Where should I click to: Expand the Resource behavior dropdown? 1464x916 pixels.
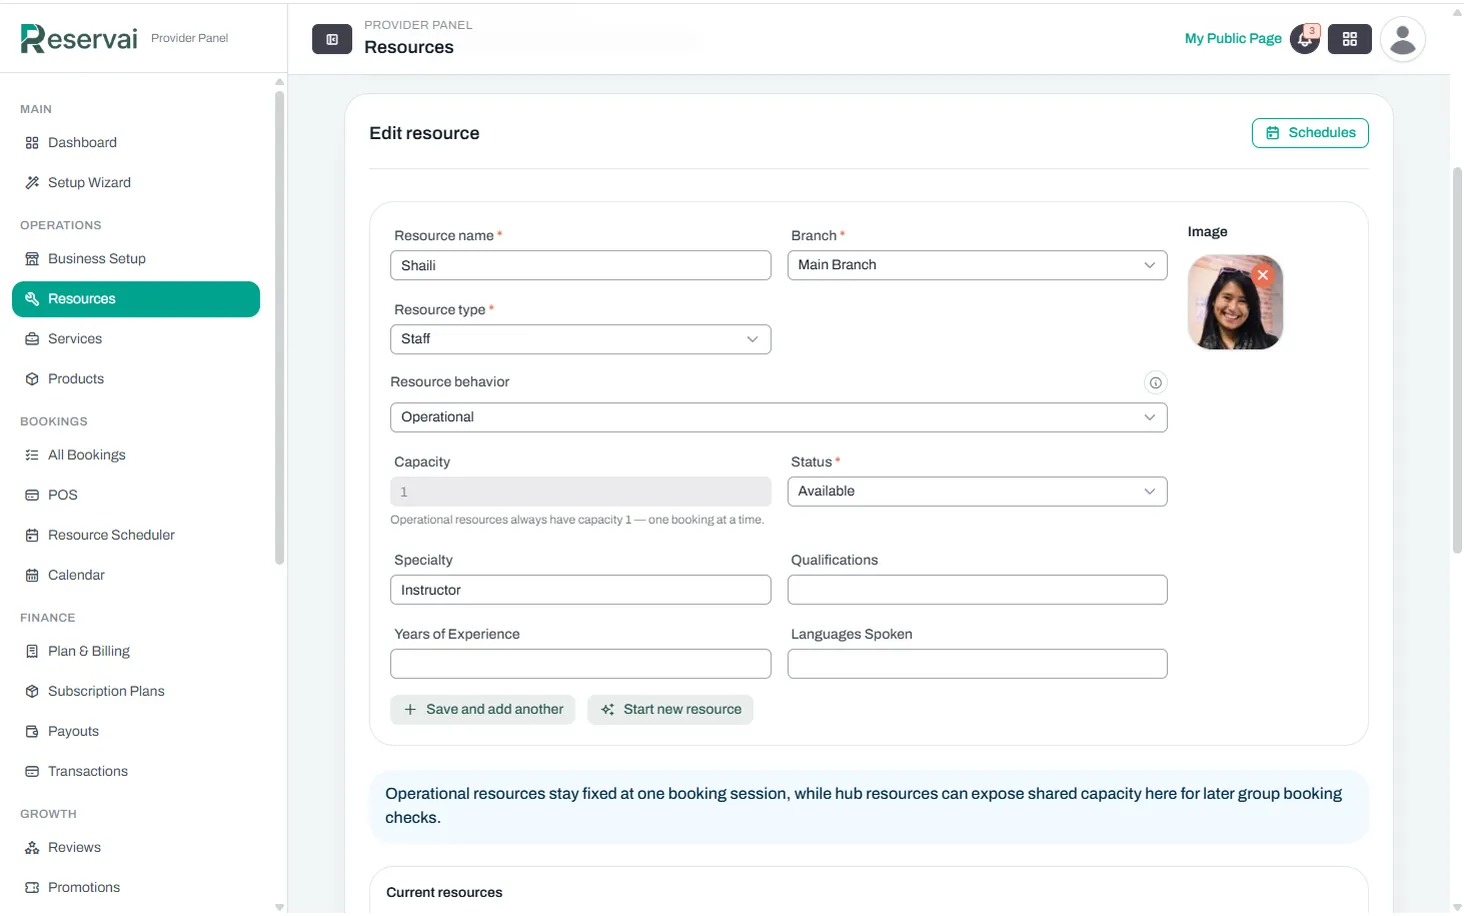pyautogui.click(x=778, y=417)
